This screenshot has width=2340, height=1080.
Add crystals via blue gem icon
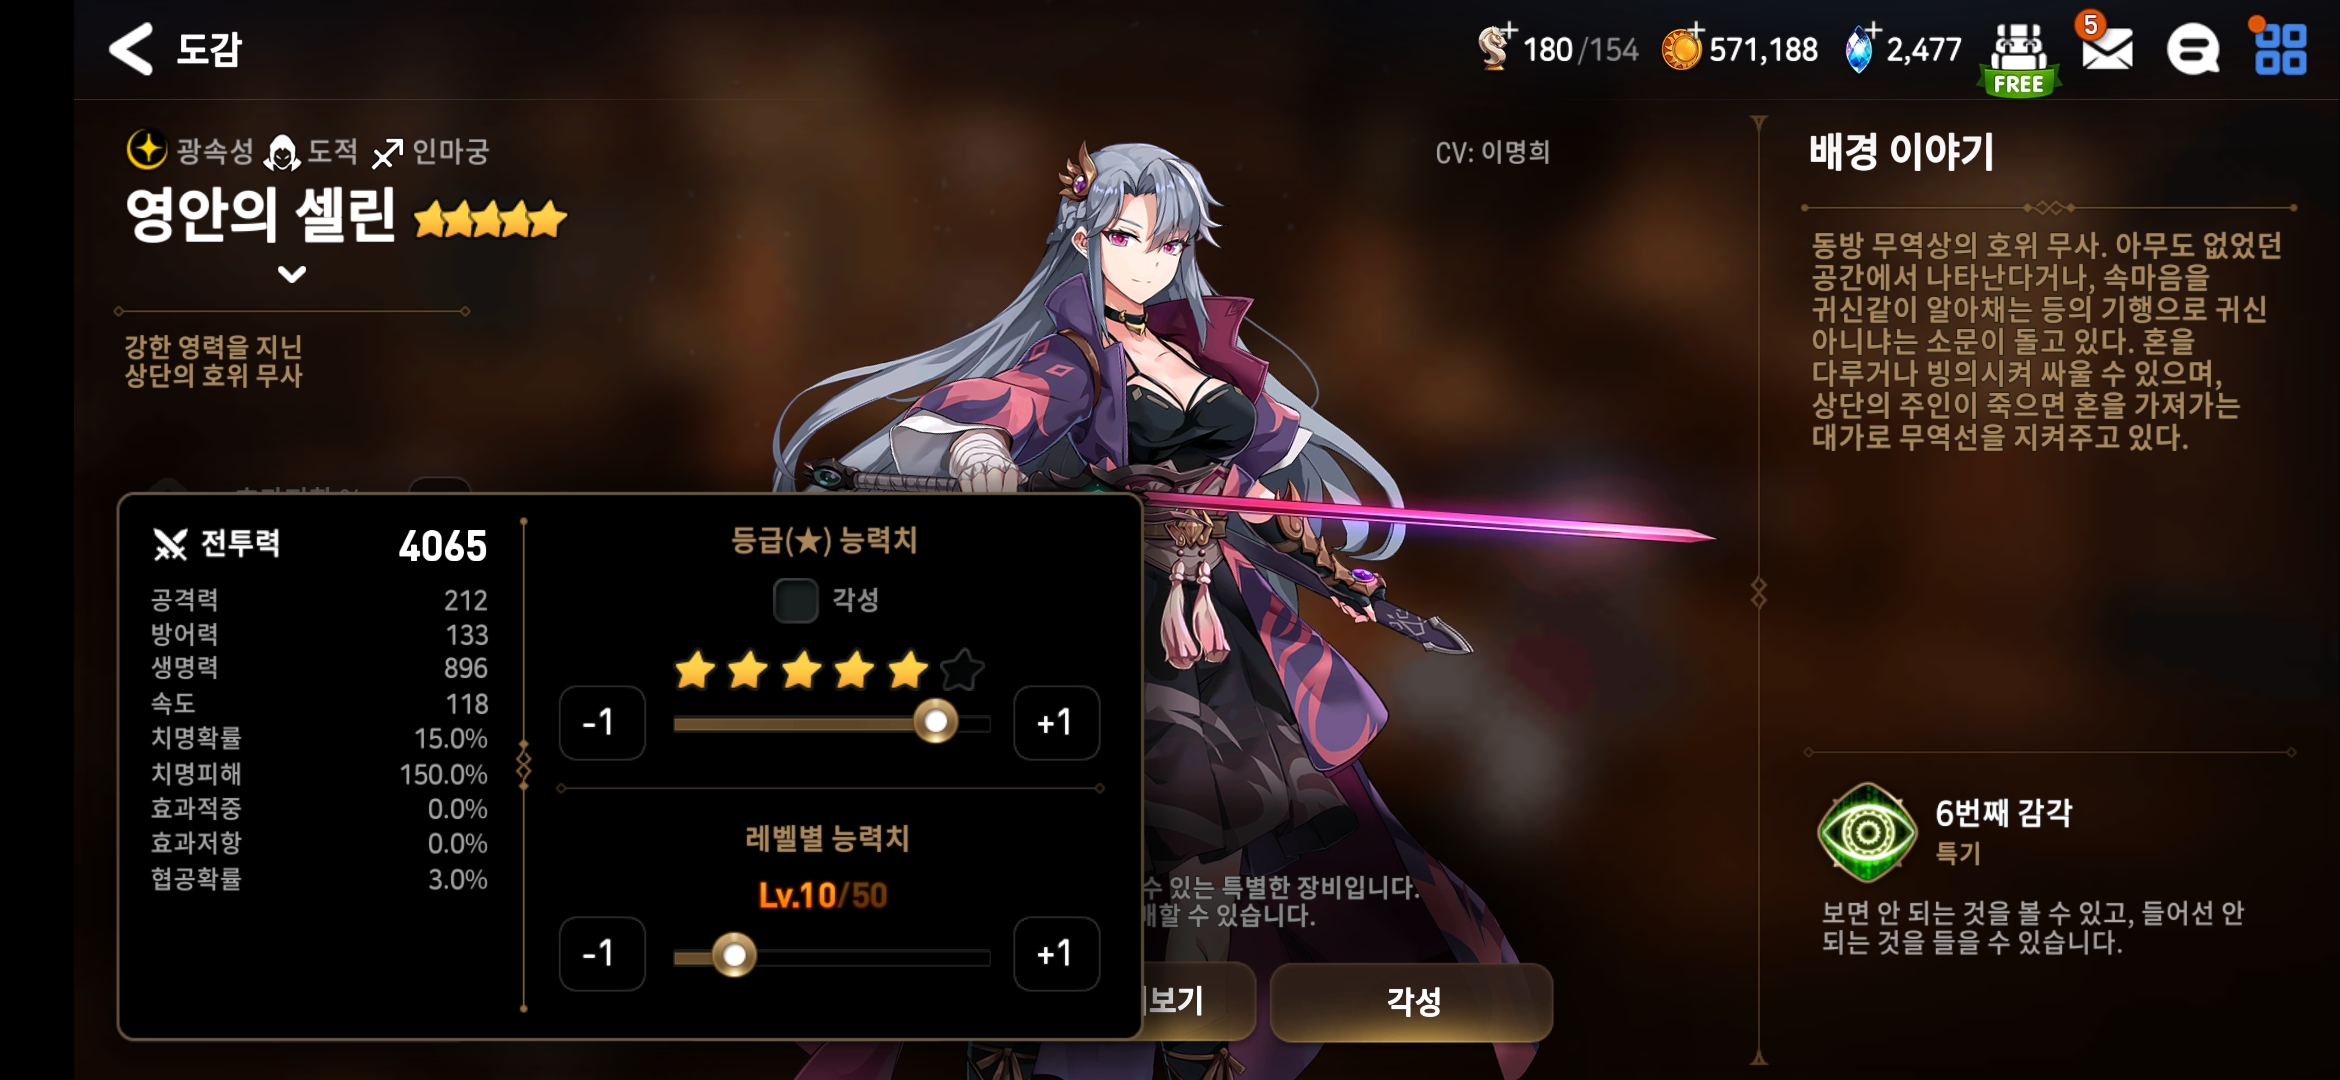(1860, 48)
